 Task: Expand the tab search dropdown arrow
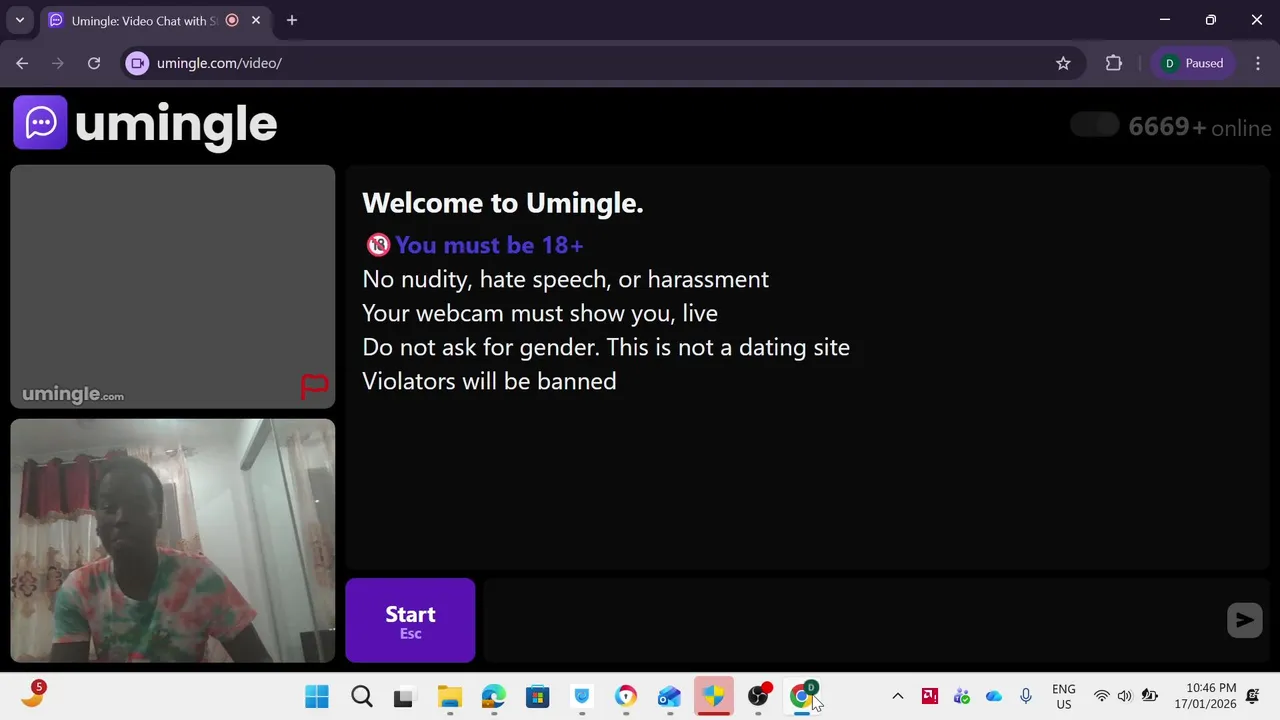click(19, 20)
